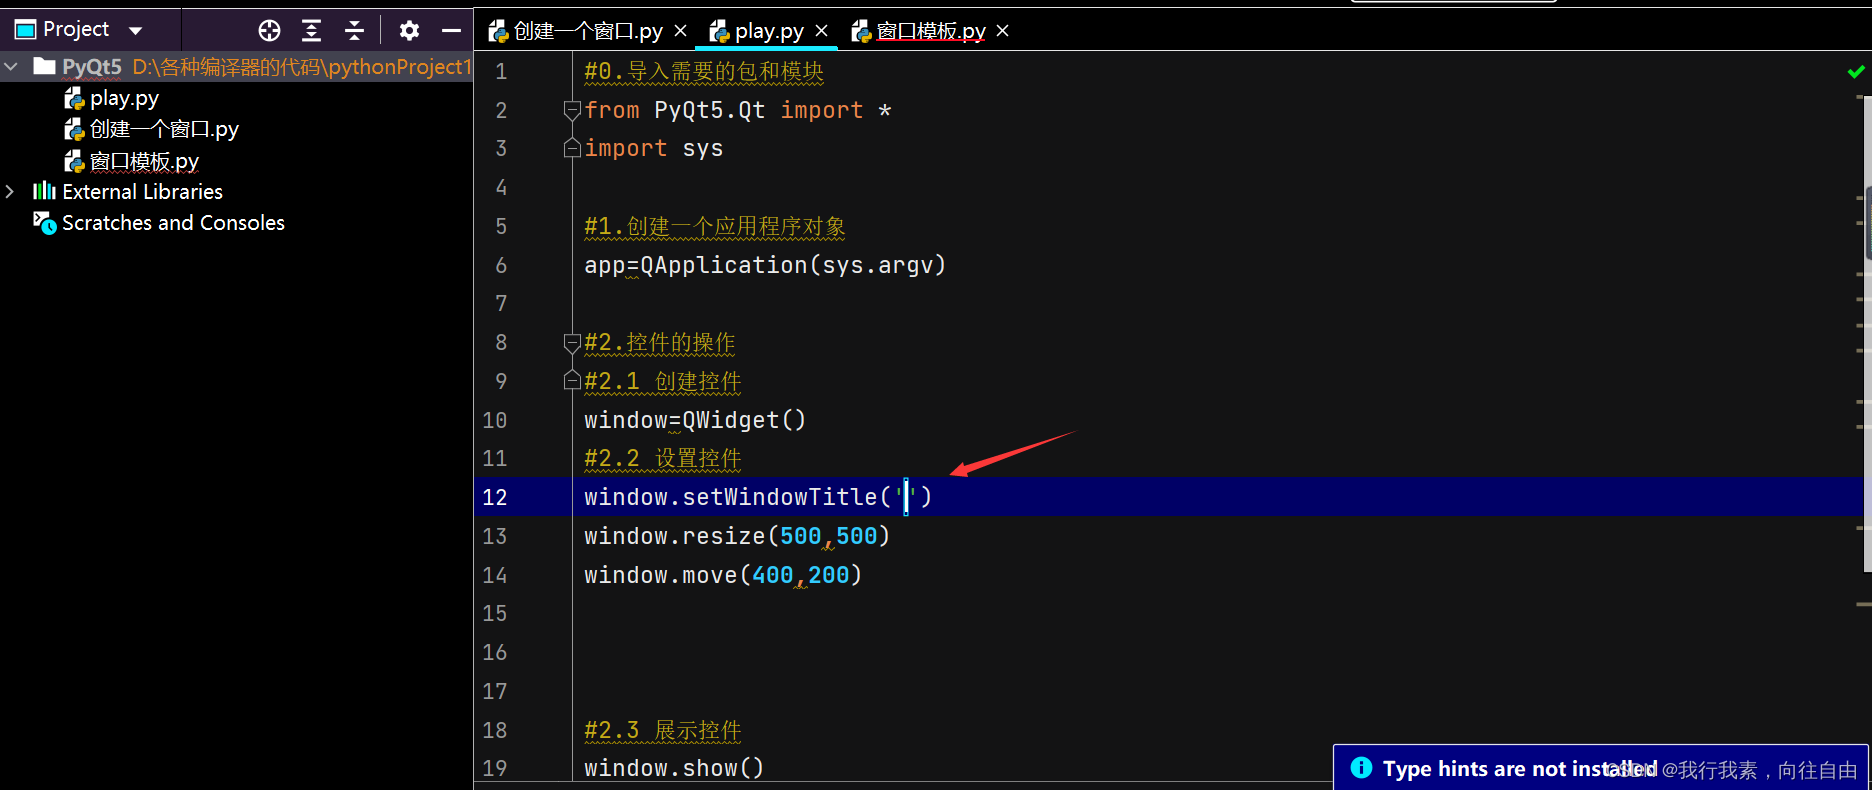Hide the Project tool window

[x=451, y=31]
